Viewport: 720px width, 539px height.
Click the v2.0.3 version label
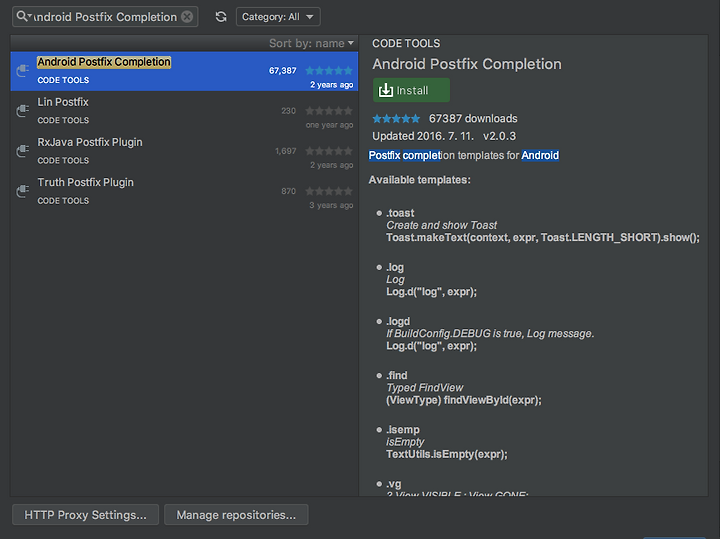coord(499,136)
